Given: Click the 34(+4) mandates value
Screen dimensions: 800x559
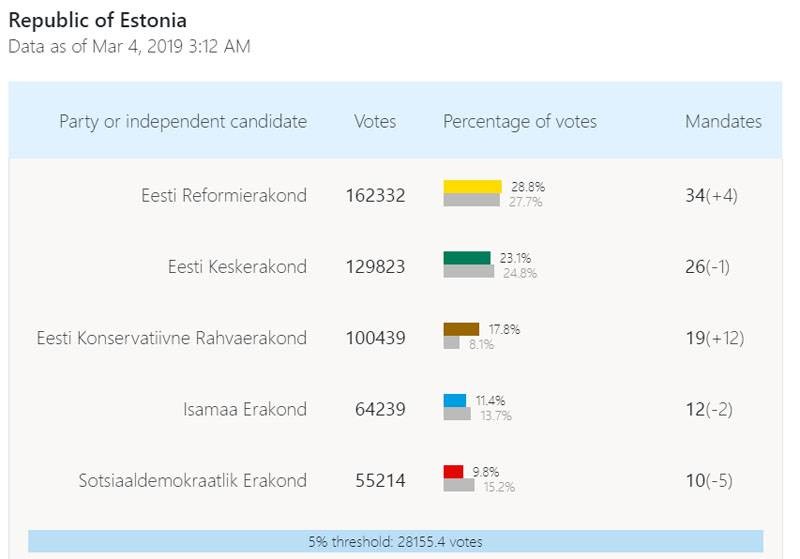Looking at the screenshot, I should [711, 196].
